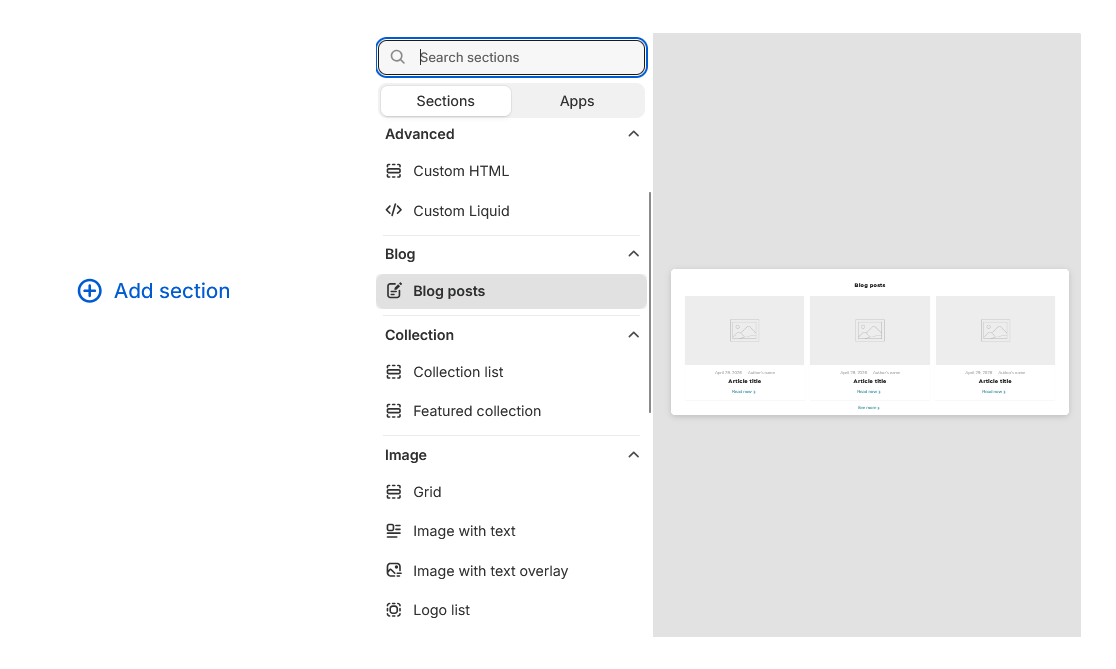
Task: Click the Featured collection icon
Action: pos(394,411)
